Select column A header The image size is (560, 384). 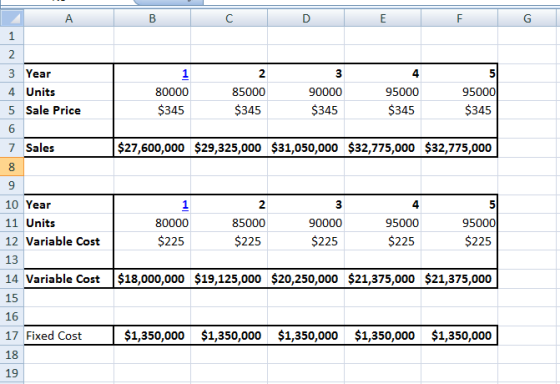(x=69, y=18)
